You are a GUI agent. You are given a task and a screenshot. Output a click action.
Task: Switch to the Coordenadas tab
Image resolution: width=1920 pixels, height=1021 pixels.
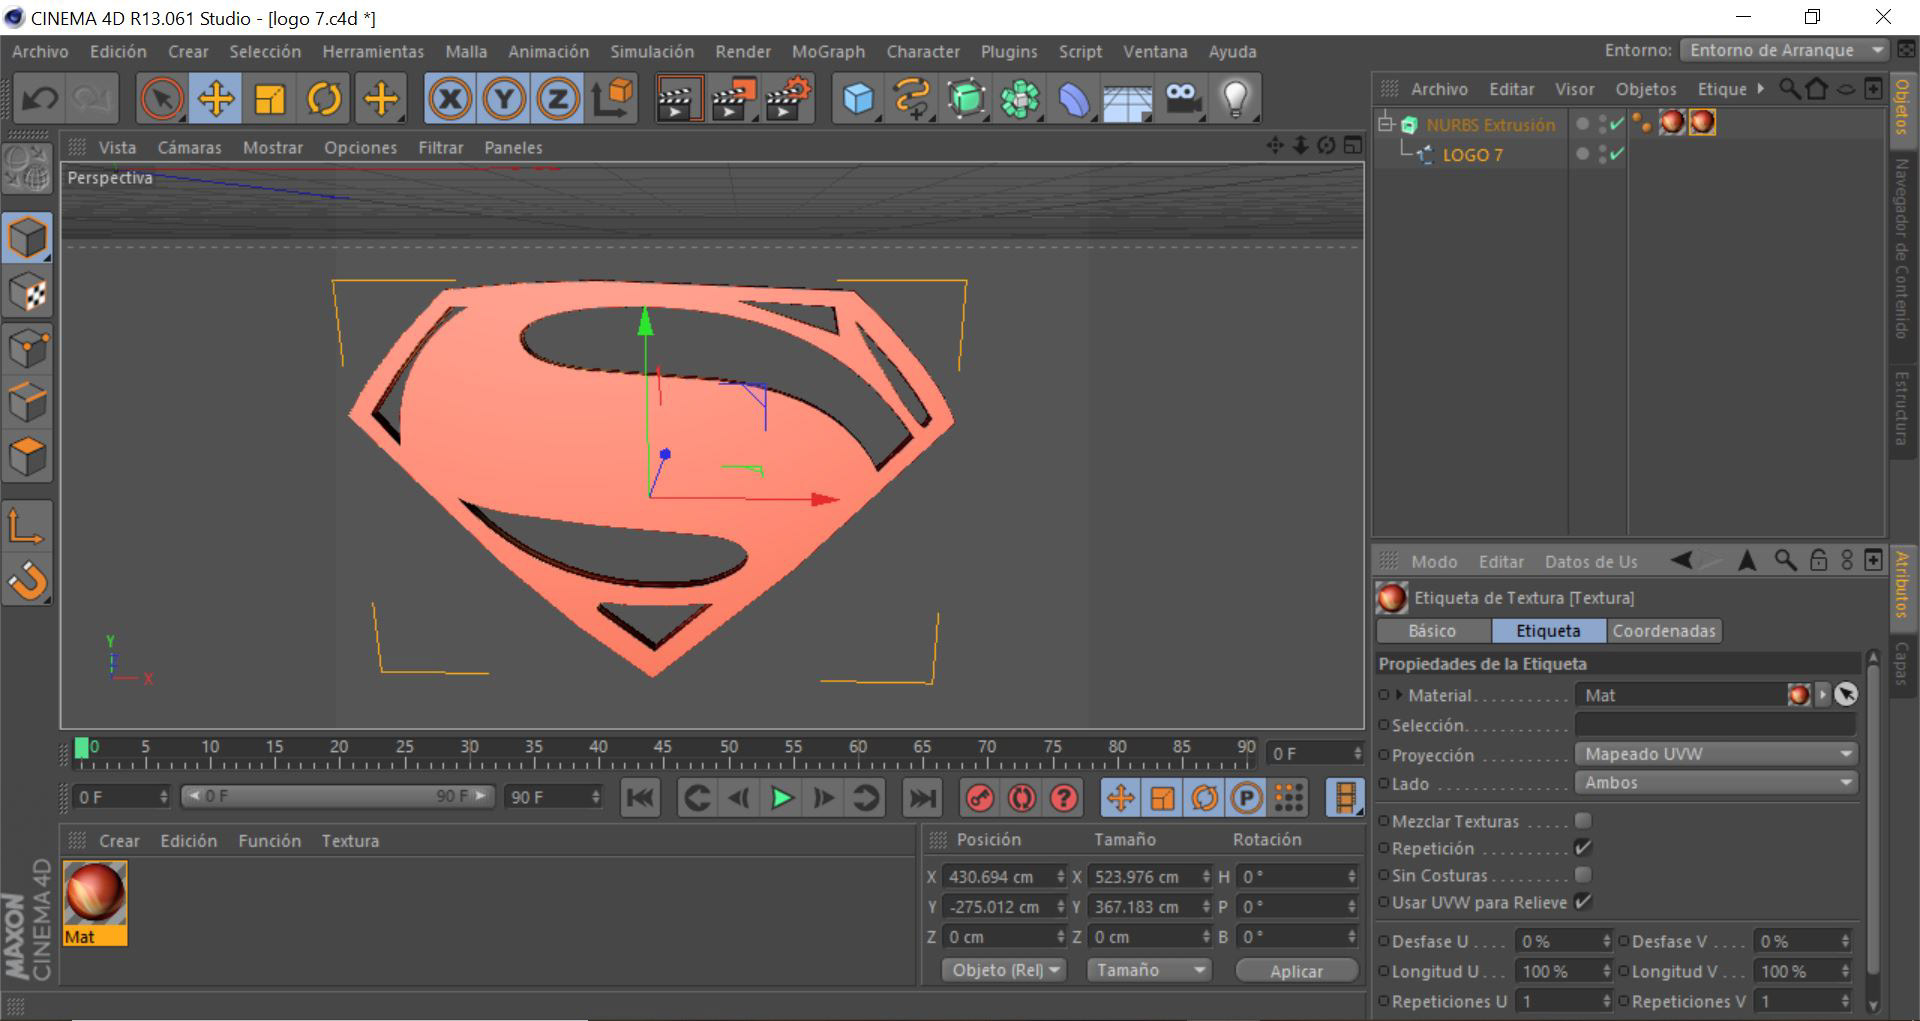click(1664, 631)
